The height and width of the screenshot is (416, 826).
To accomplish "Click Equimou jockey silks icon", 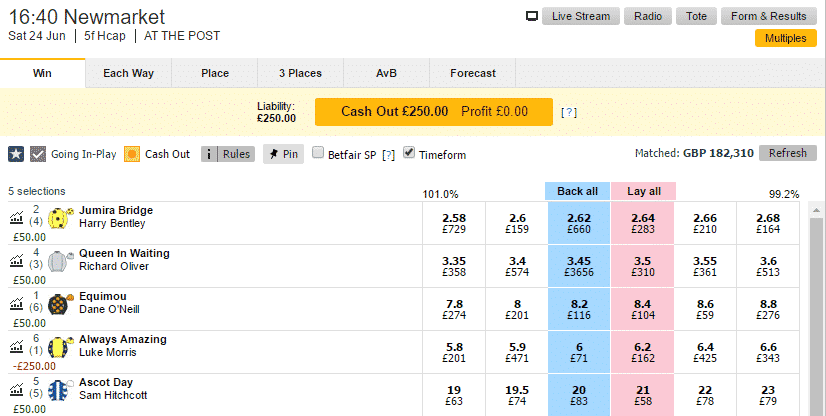I will click(x=61, y=304).
